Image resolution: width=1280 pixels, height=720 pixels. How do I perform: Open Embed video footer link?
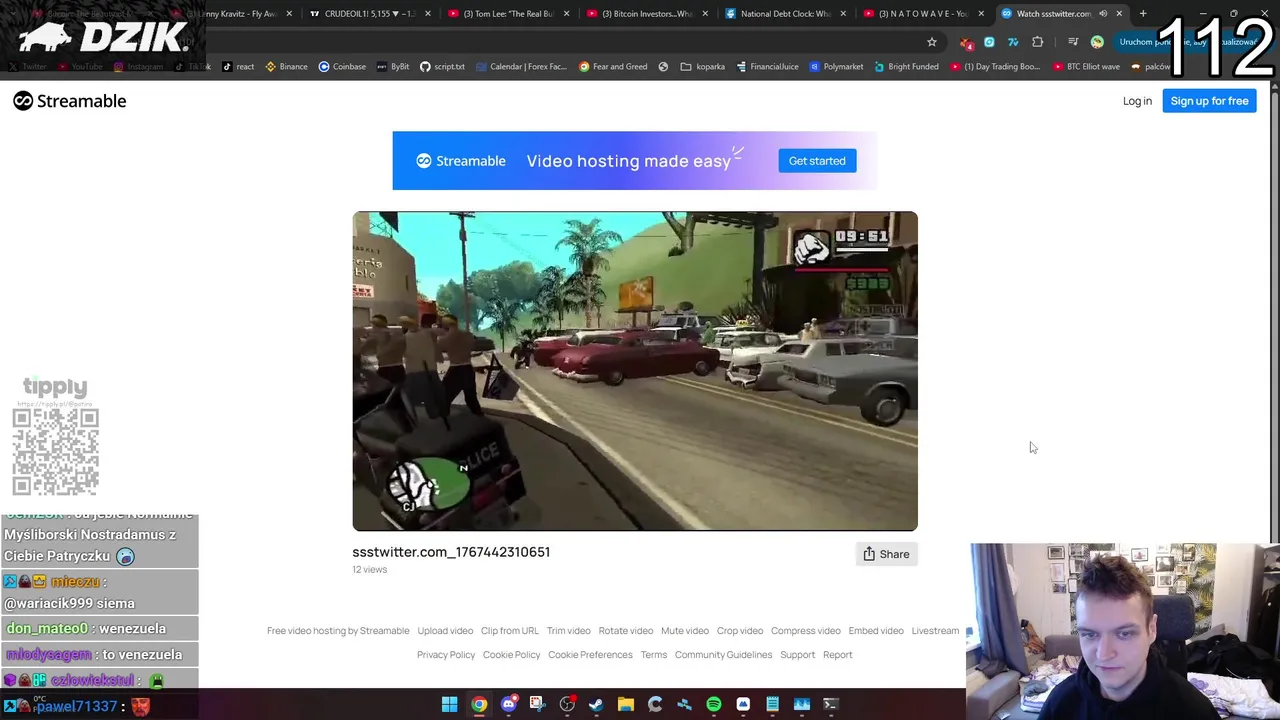876,631
